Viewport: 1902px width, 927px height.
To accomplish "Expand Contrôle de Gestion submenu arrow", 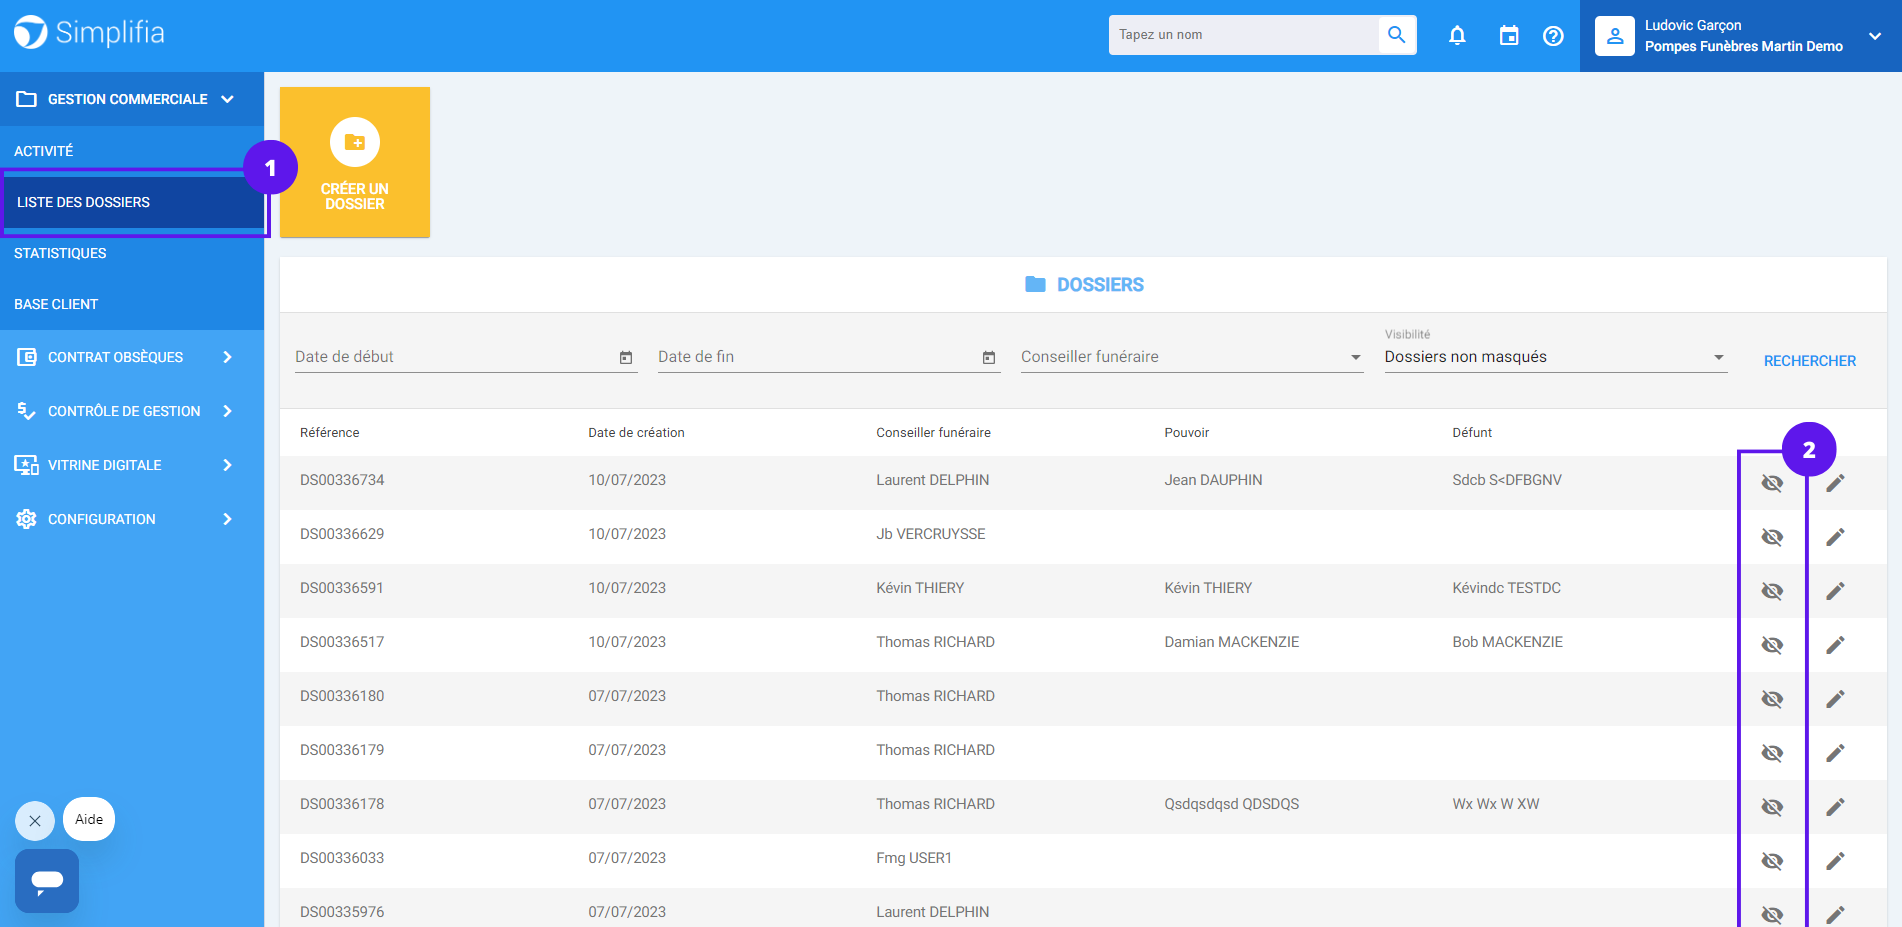I will pos(228,411).
